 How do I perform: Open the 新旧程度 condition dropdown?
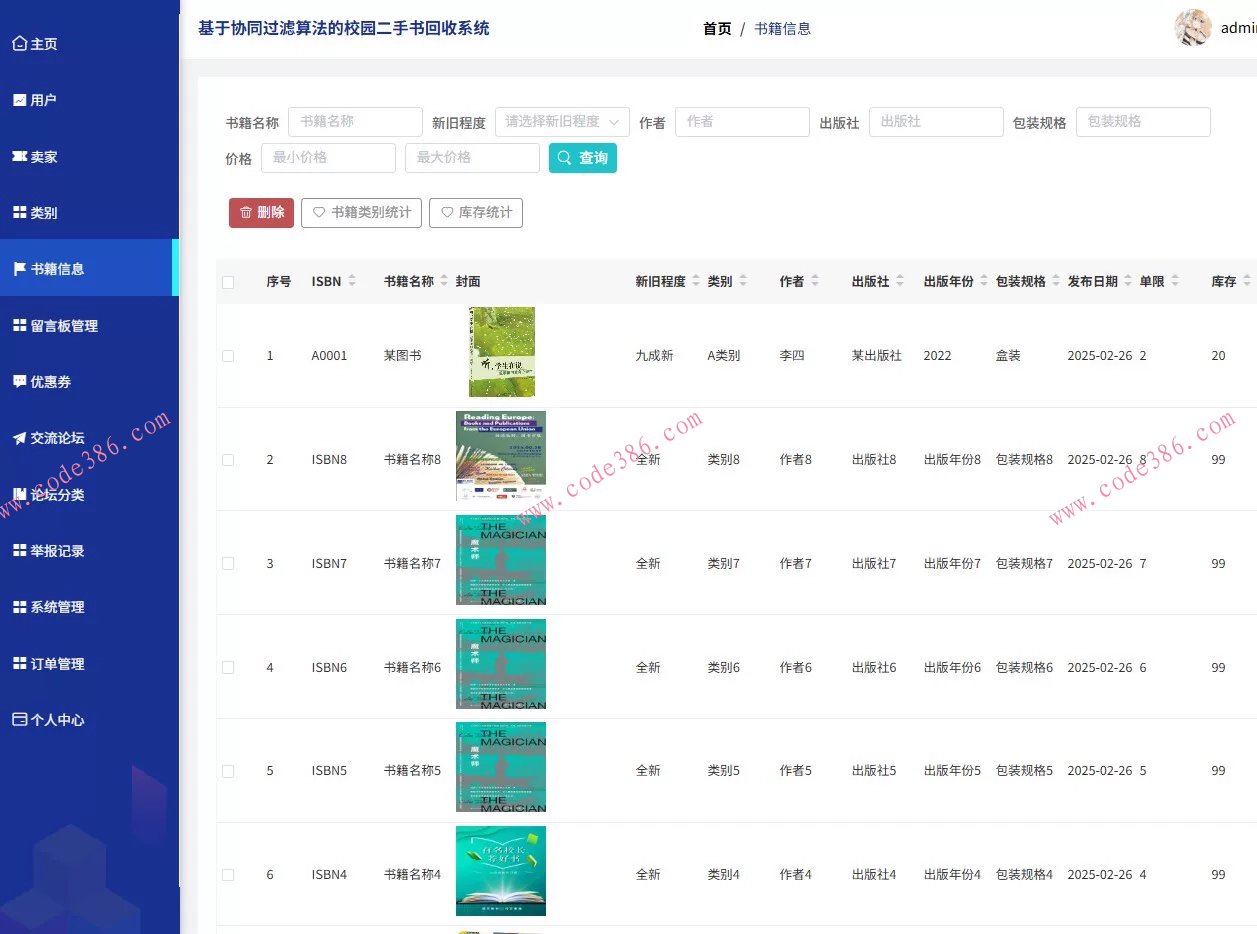pos(562,121)
